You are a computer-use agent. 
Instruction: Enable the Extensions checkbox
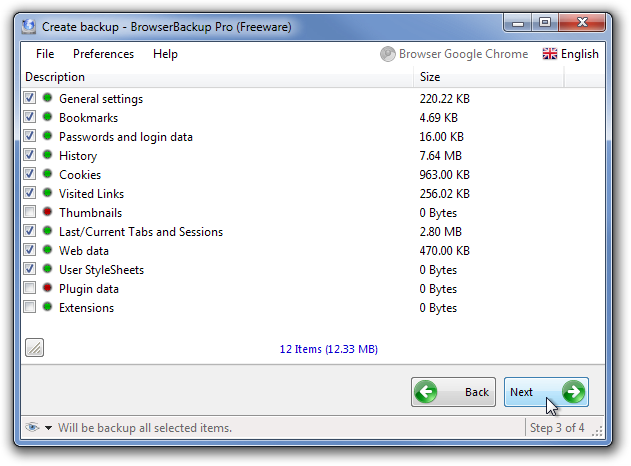[x=29, y=307]
